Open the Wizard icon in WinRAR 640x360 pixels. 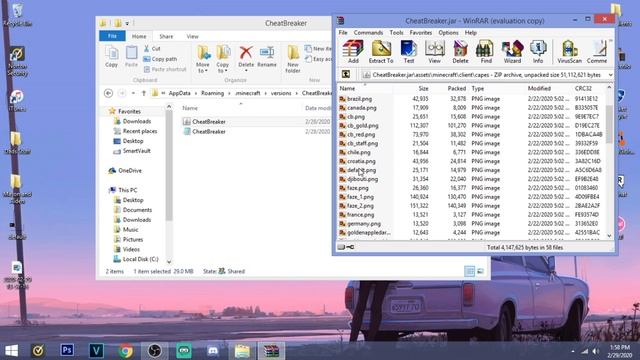[x=512, y=52]
